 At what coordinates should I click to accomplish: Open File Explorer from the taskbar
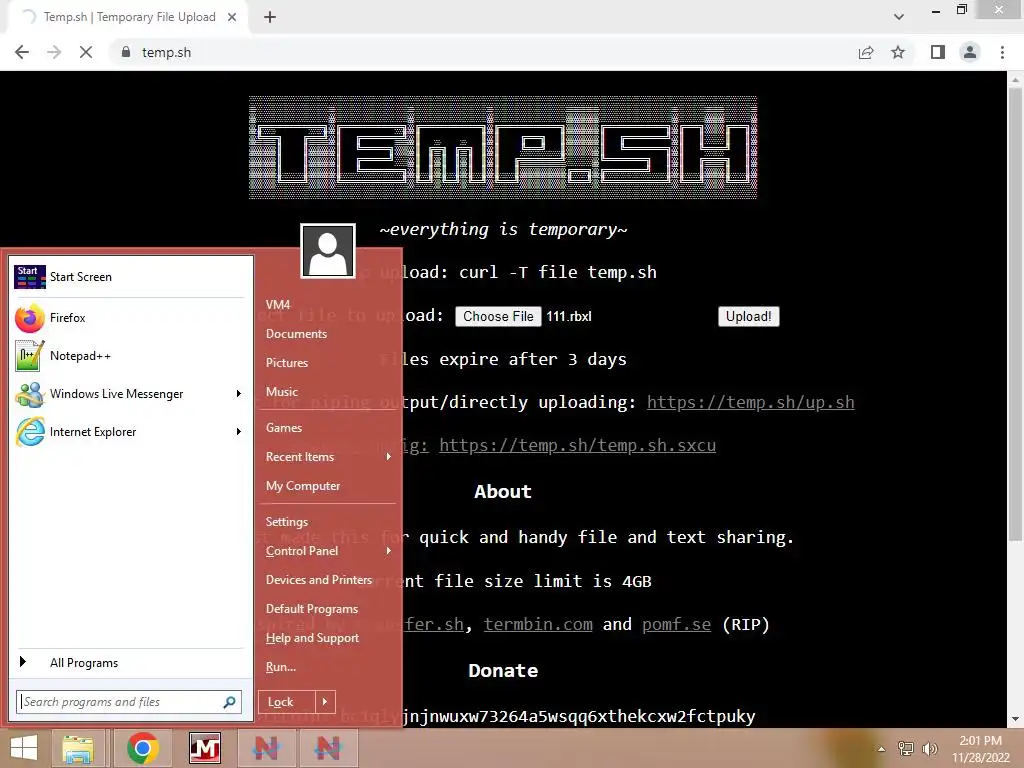[78, 748]
